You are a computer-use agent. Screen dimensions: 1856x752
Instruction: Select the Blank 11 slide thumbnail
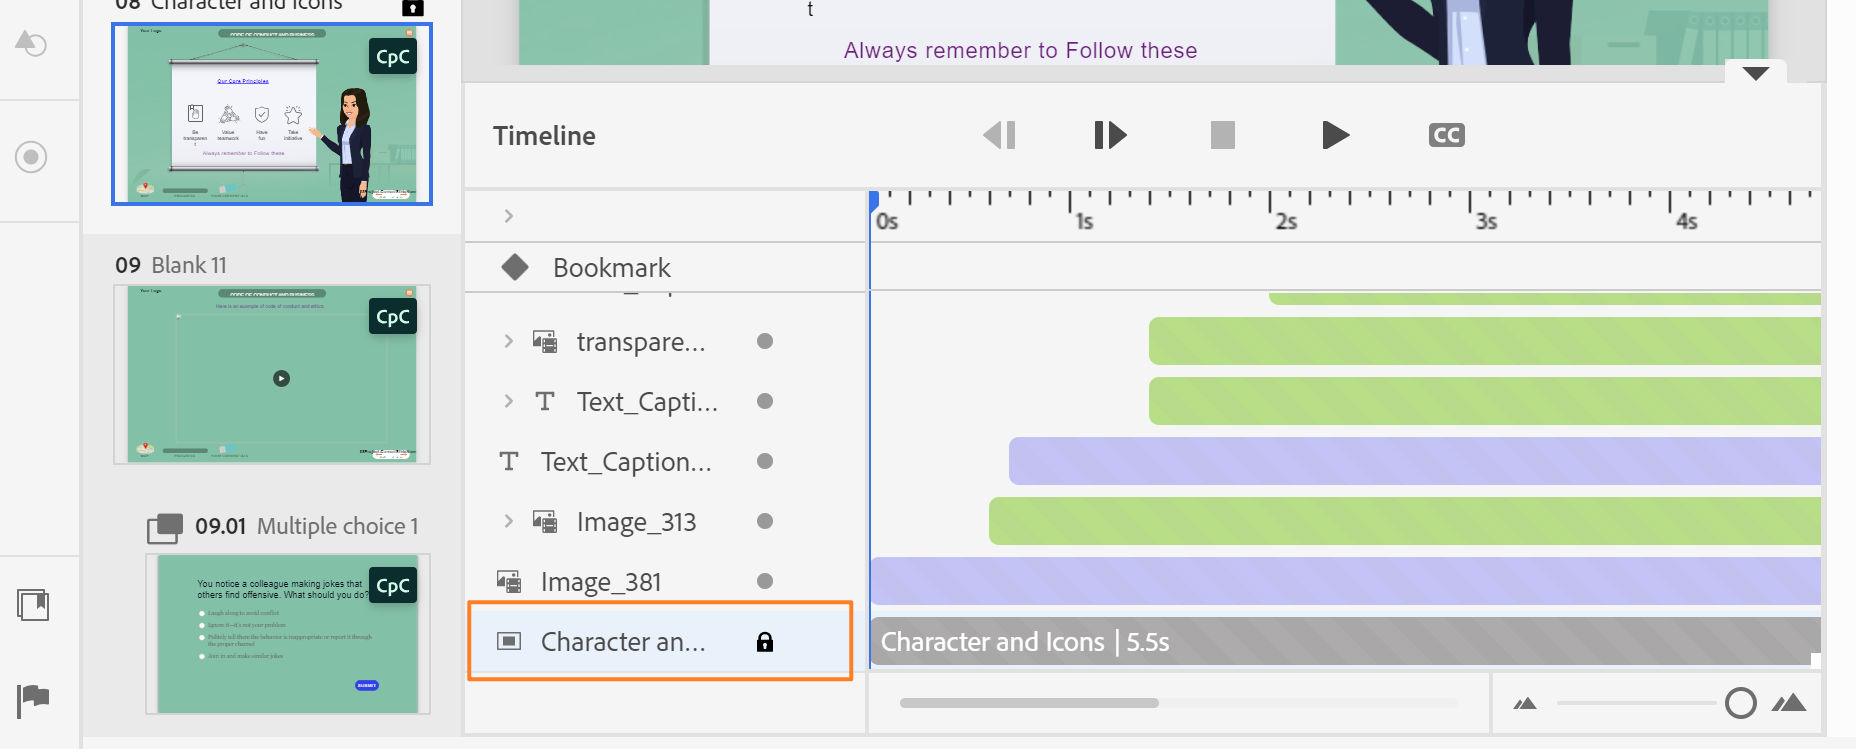point(272,374)
